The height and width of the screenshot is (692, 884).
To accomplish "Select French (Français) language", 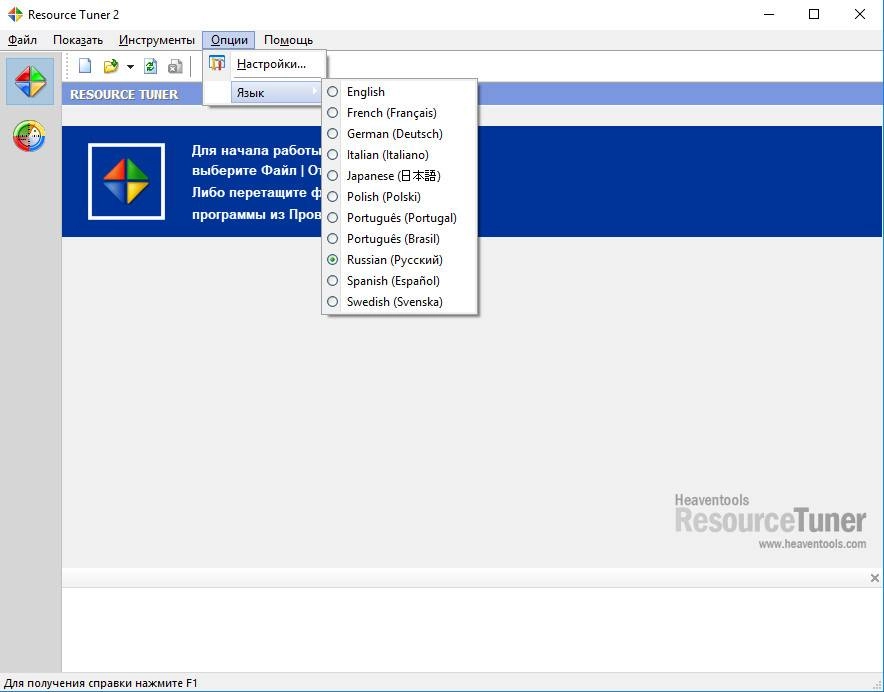I will 399,113.
